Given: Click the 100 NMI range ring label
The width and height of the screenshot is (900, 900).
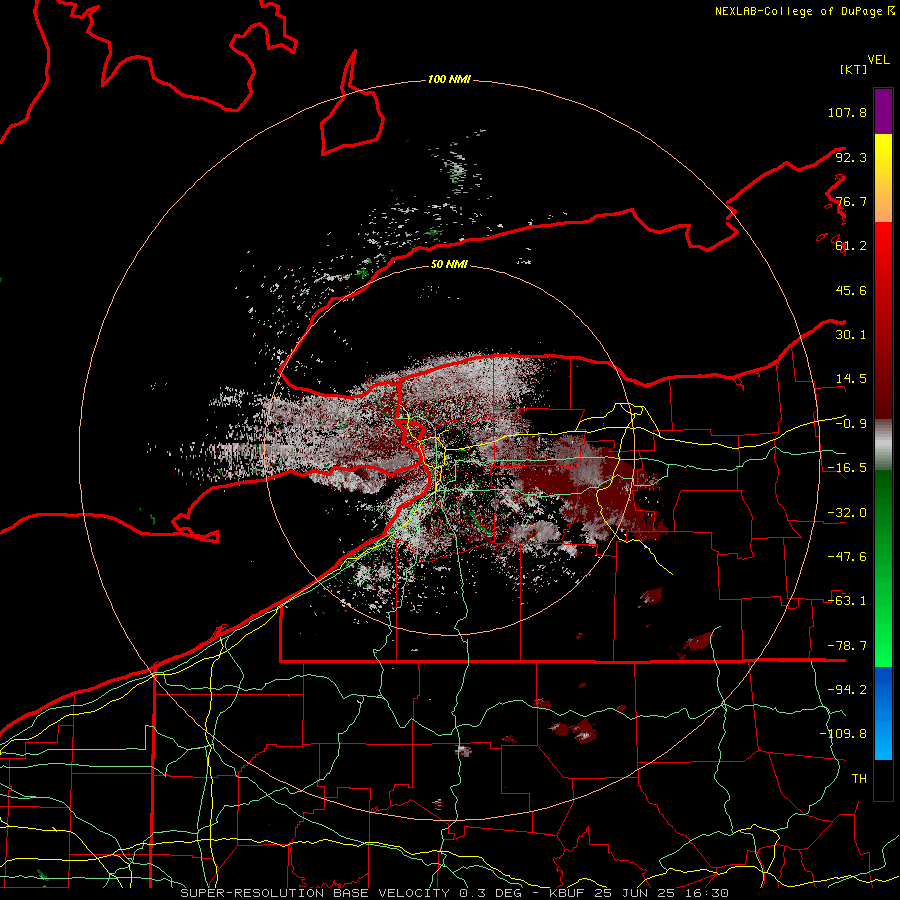Looking at the screenshot, I should tap(449, 79).
